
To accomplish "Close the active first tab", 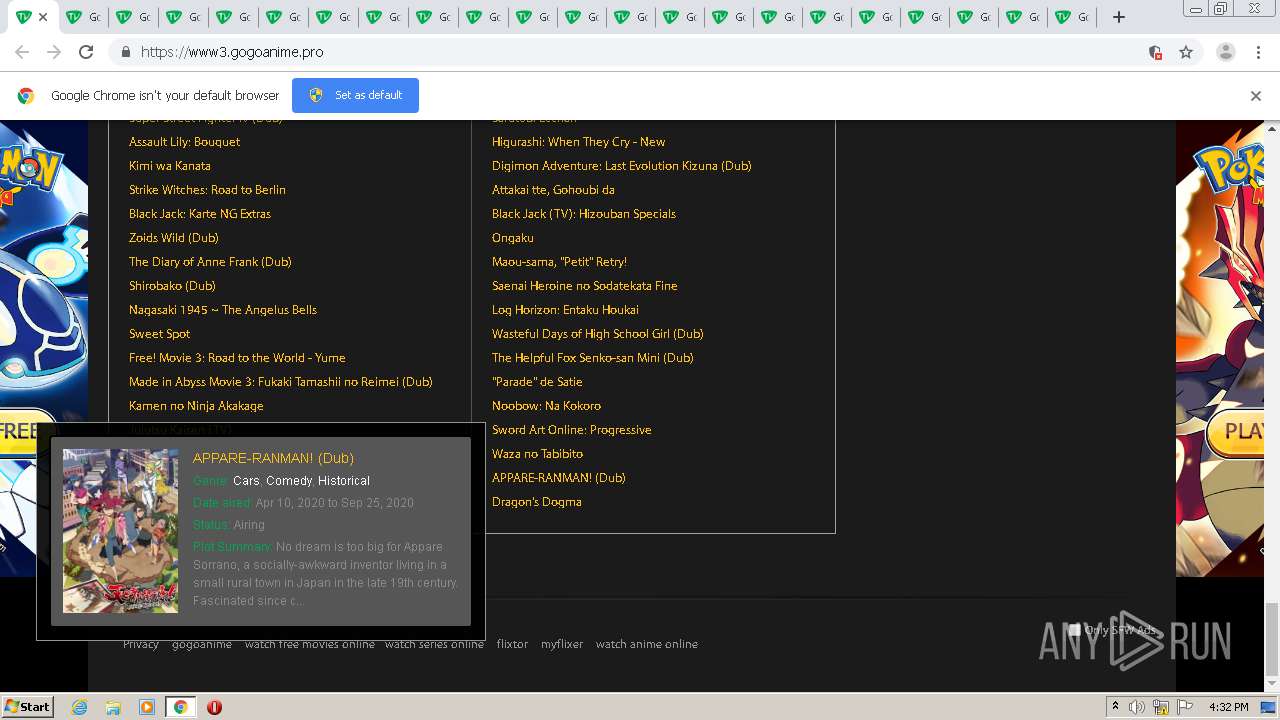I will click(x=43, y=17).
